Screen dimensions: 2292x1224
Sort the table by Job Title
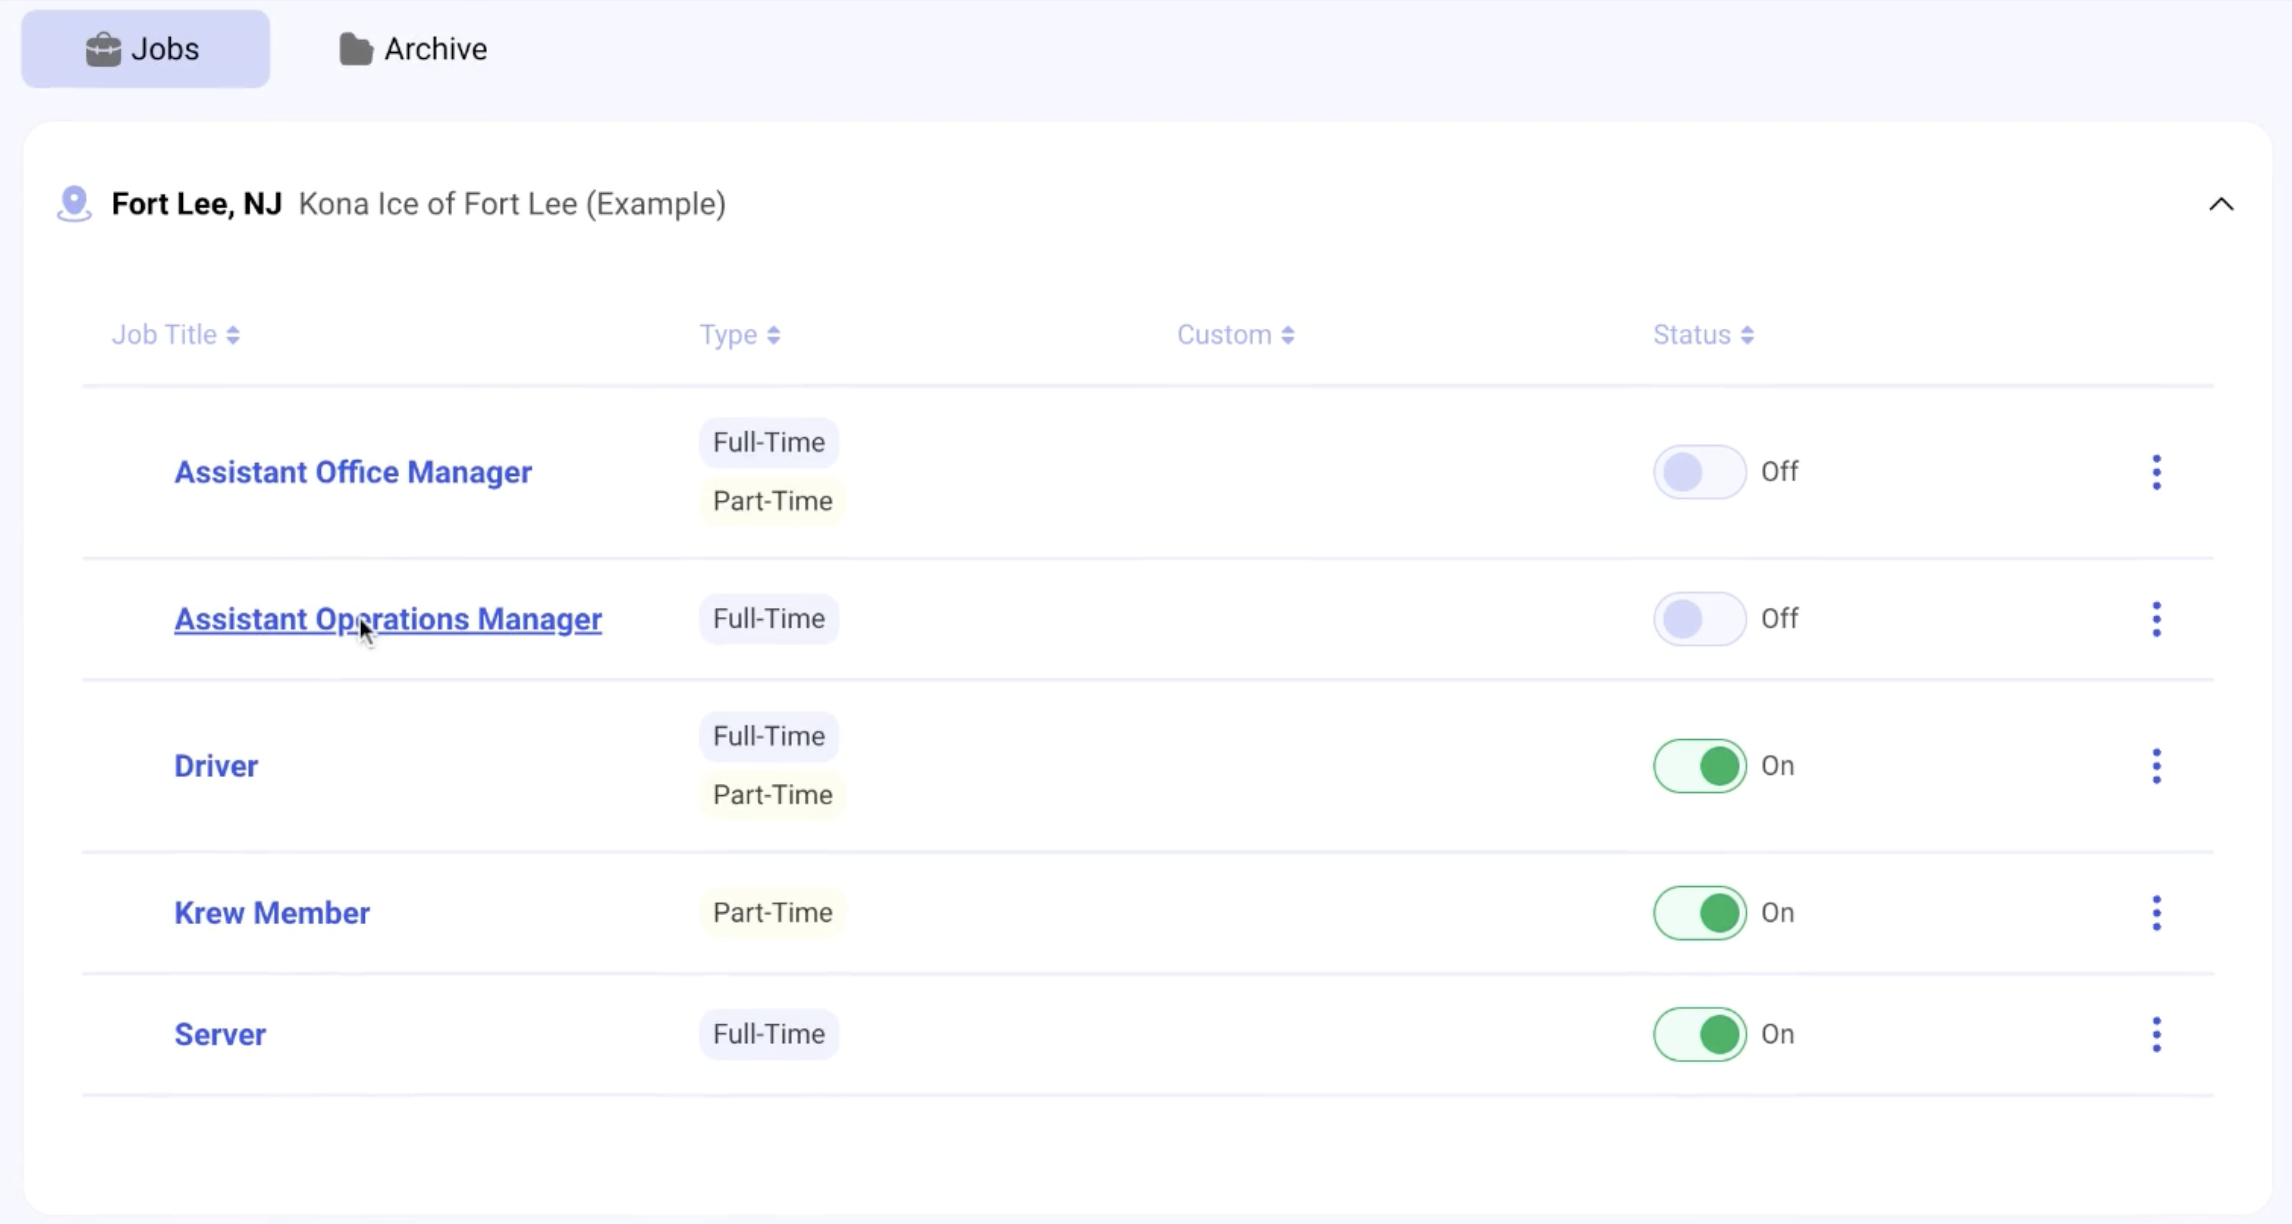[x=176, y=334]
